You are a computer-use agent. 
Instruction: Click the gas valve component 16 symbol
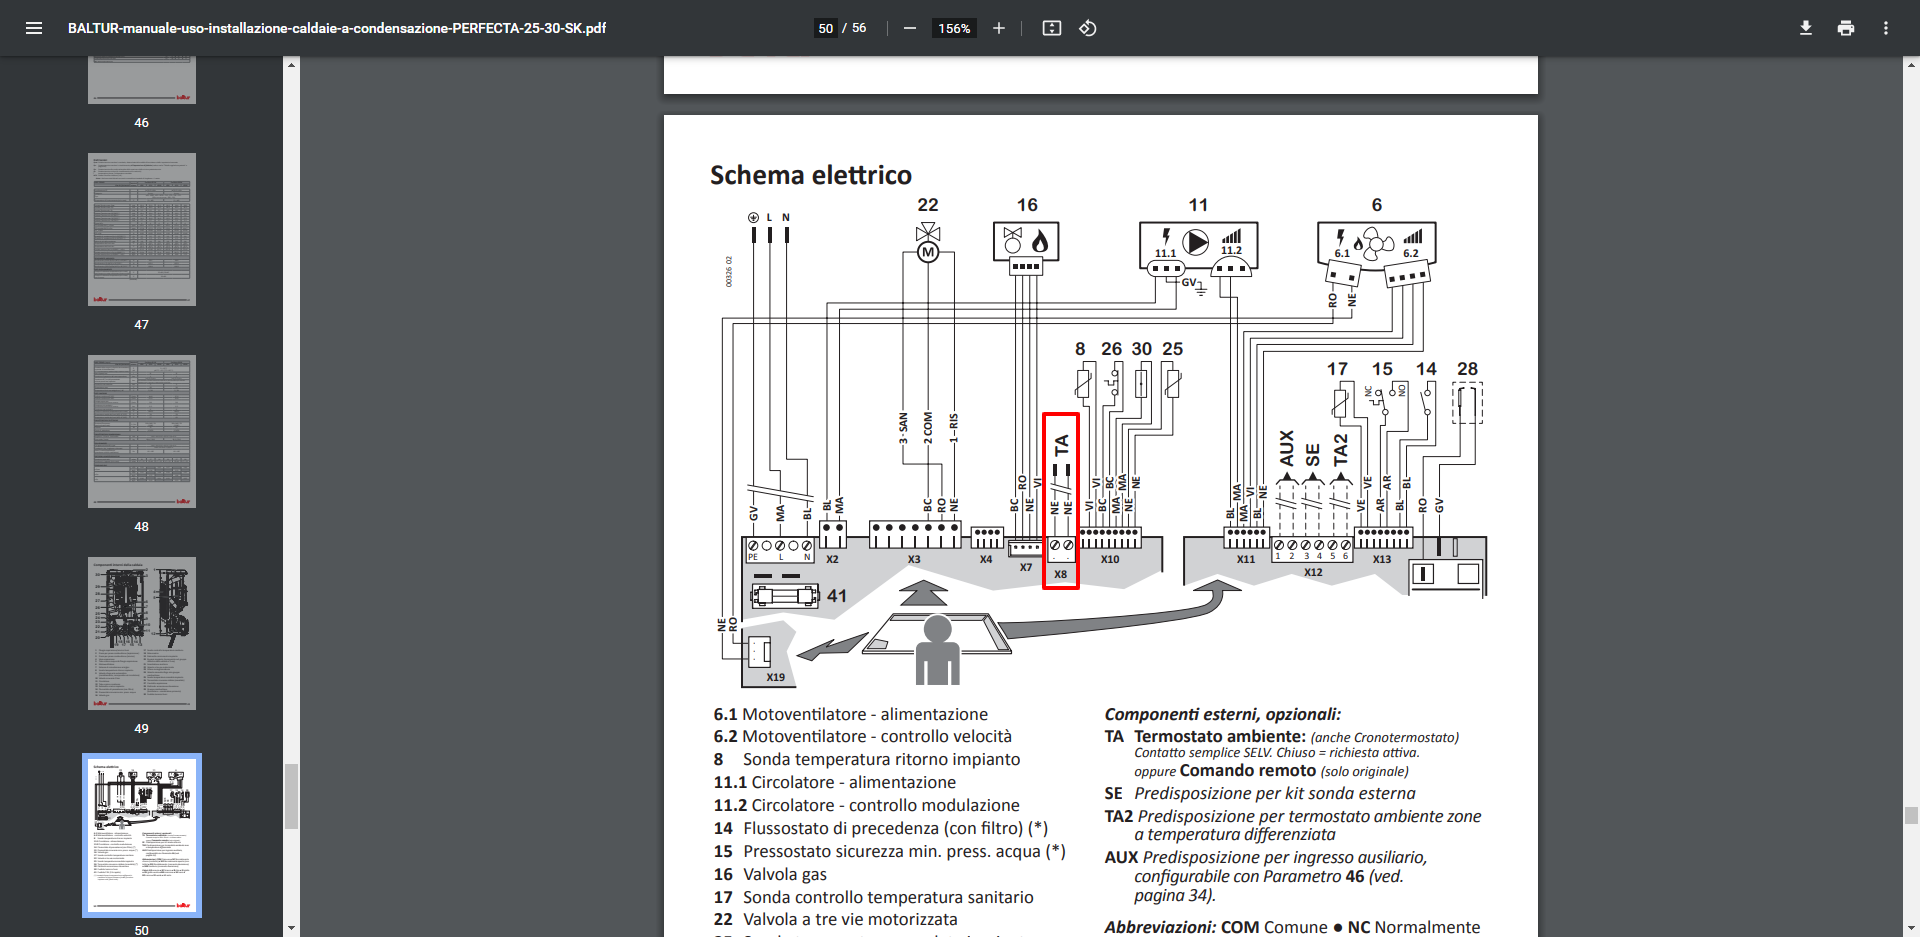pyautogui.click(x=1026, y=241)
